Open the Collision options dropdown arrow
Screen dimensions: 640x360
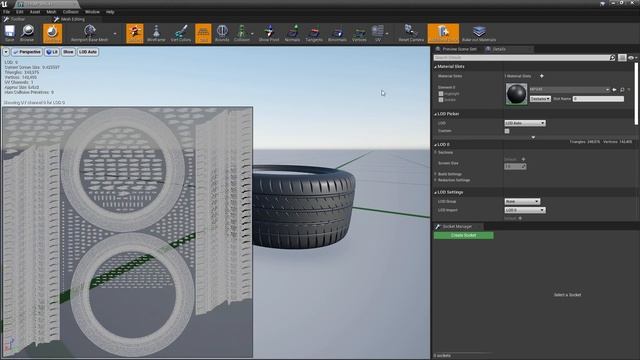tap(252, 33)
